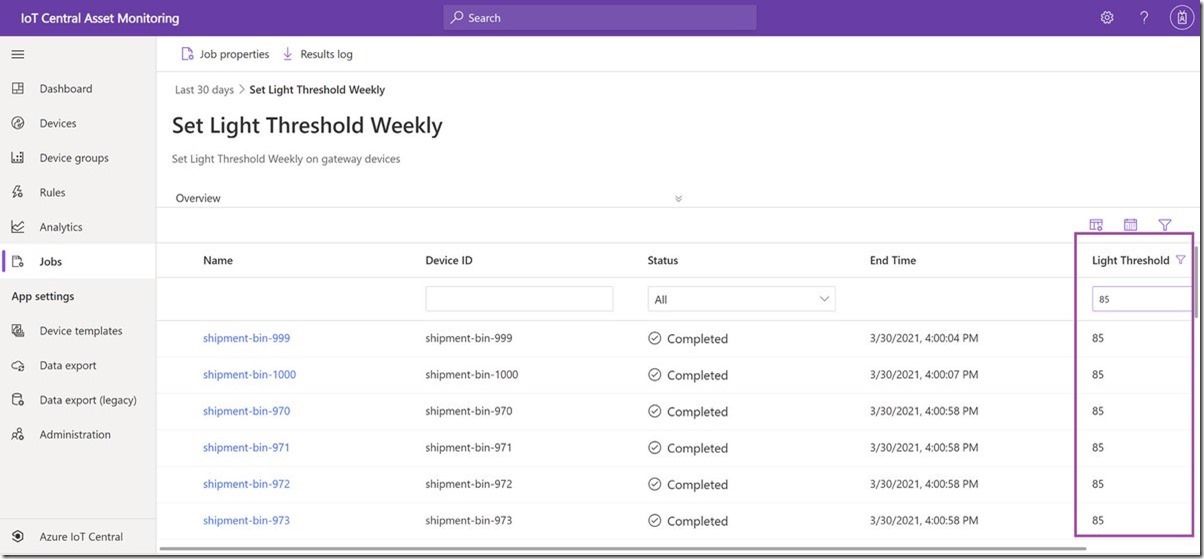The image size is (1204, 559).
Task: Click the Device templates icon
Action: click(x=17, y=331)
